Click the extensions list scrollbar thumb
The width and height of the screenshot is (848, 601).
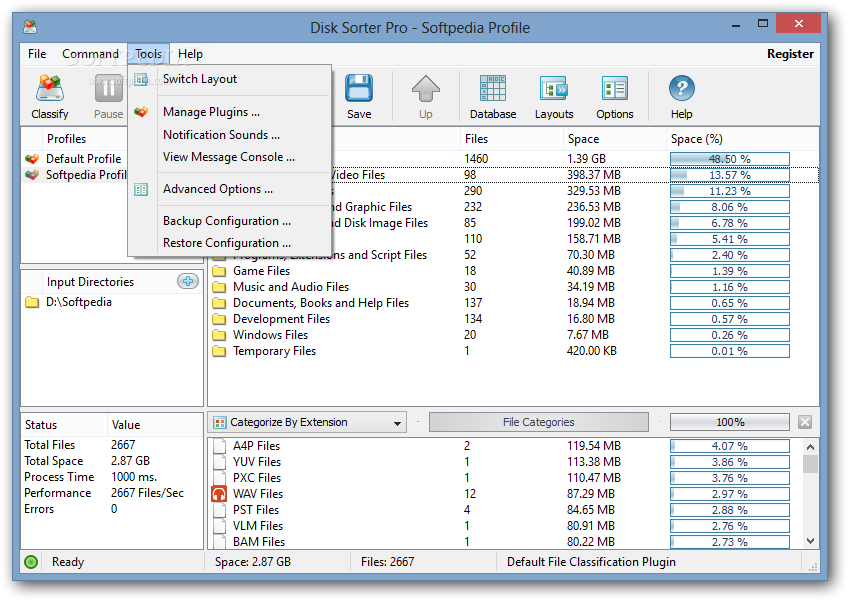click(x=810, y=464)
